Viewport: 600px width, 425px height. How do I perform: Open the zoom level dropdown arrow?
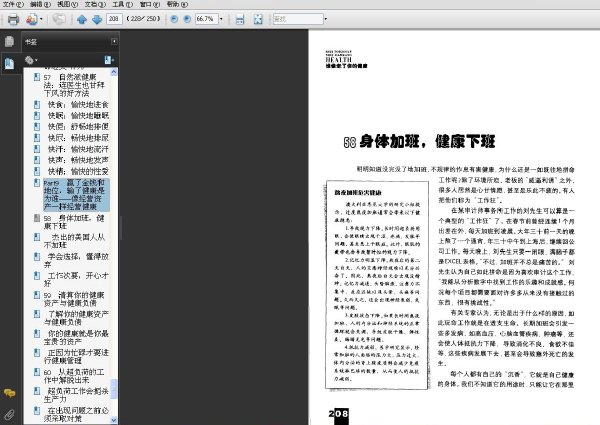coord(221,19)
